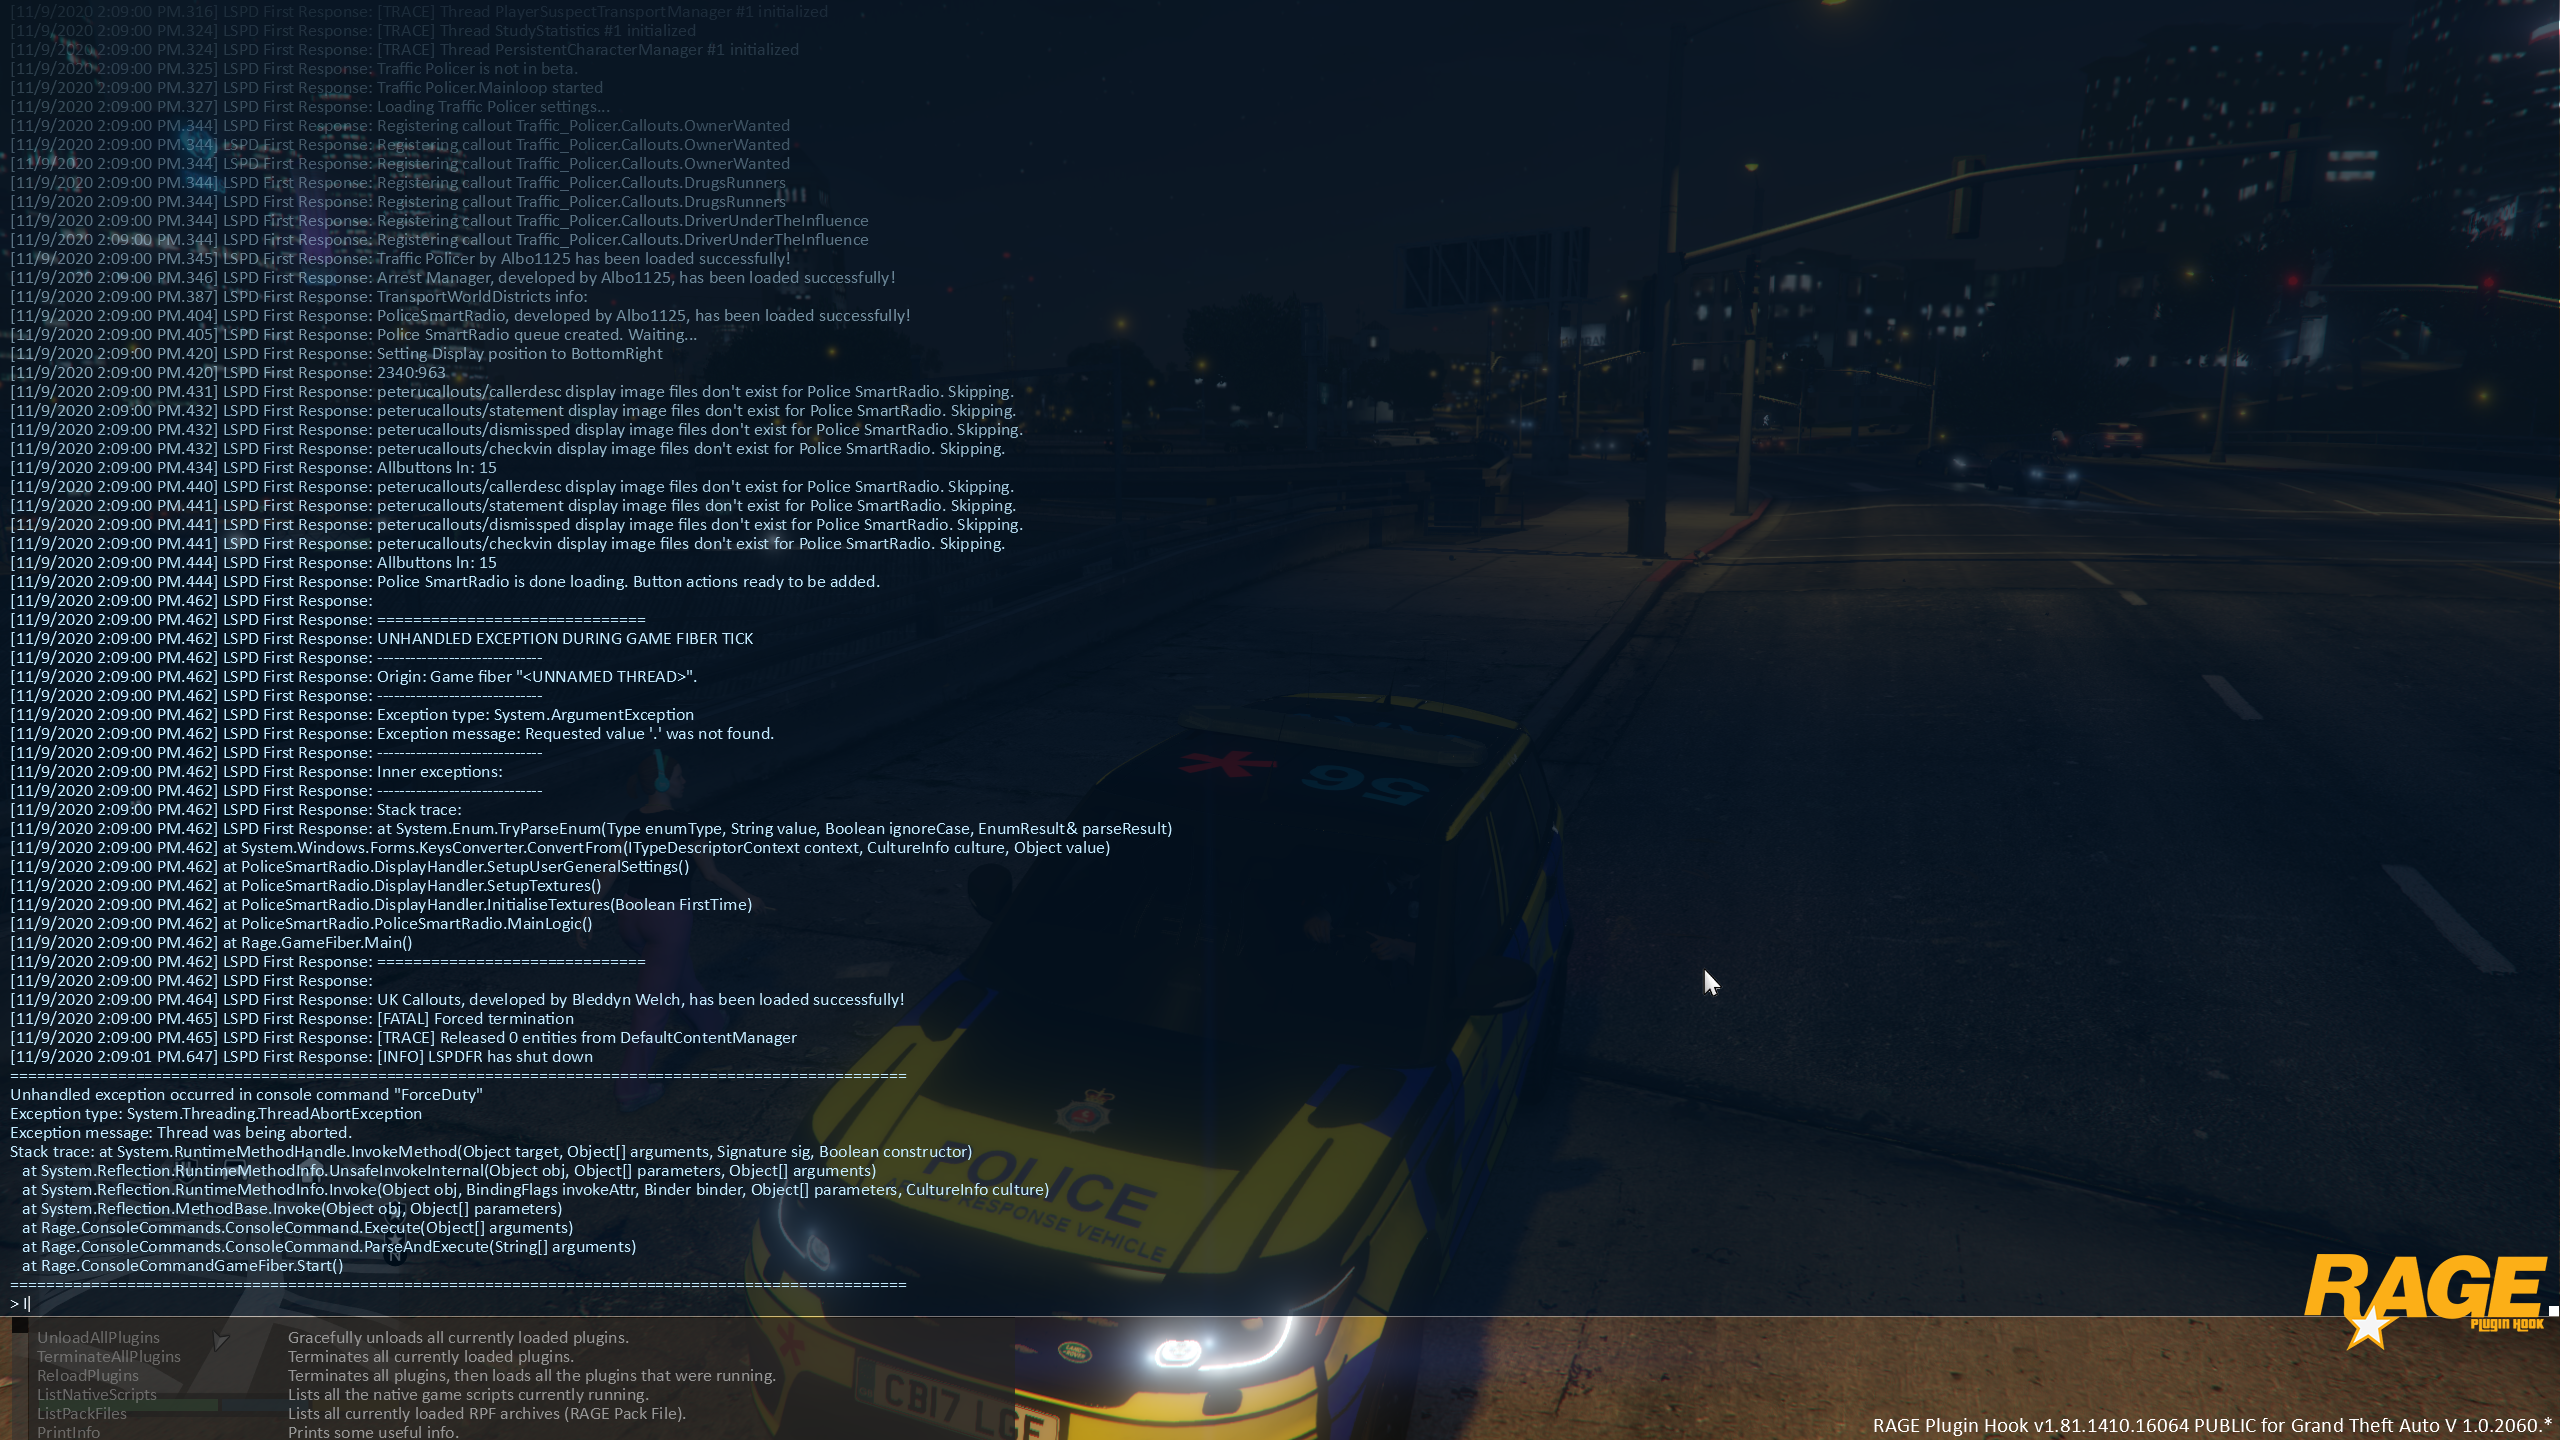The height and width of the screenshot is (1440, 2560).
Task: Click 'Unhandled exception occurred in console command' line
Action: click(x=246, y=1094)
